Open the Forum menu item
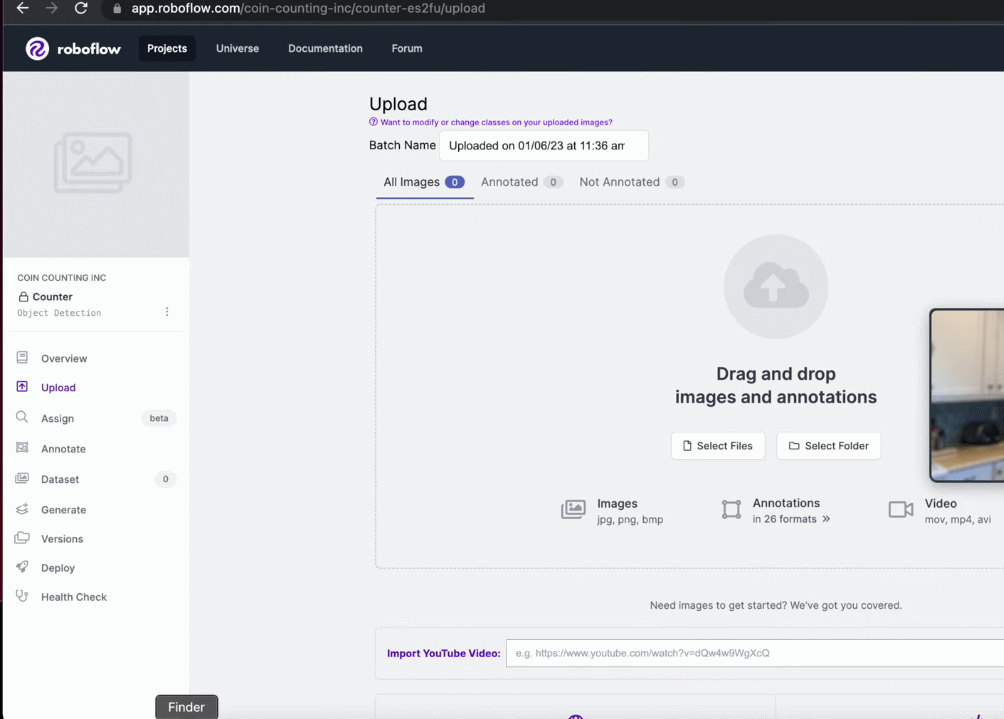 click(x=407, y=49)
